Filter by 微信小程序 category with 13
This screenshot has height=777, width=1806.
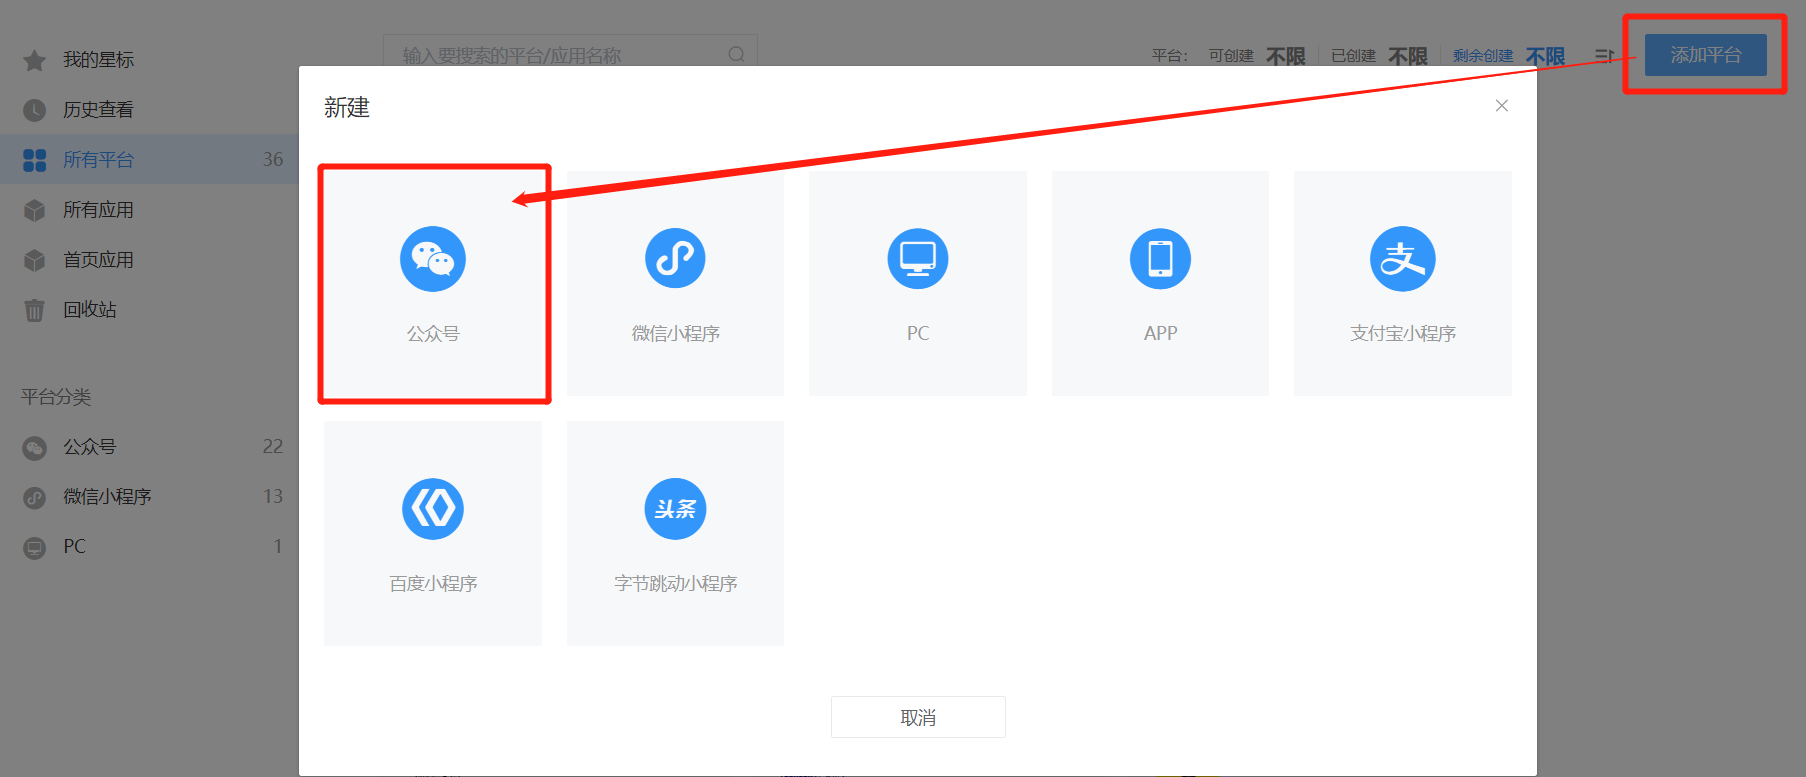pyautogui.click(x=150, y=497)
